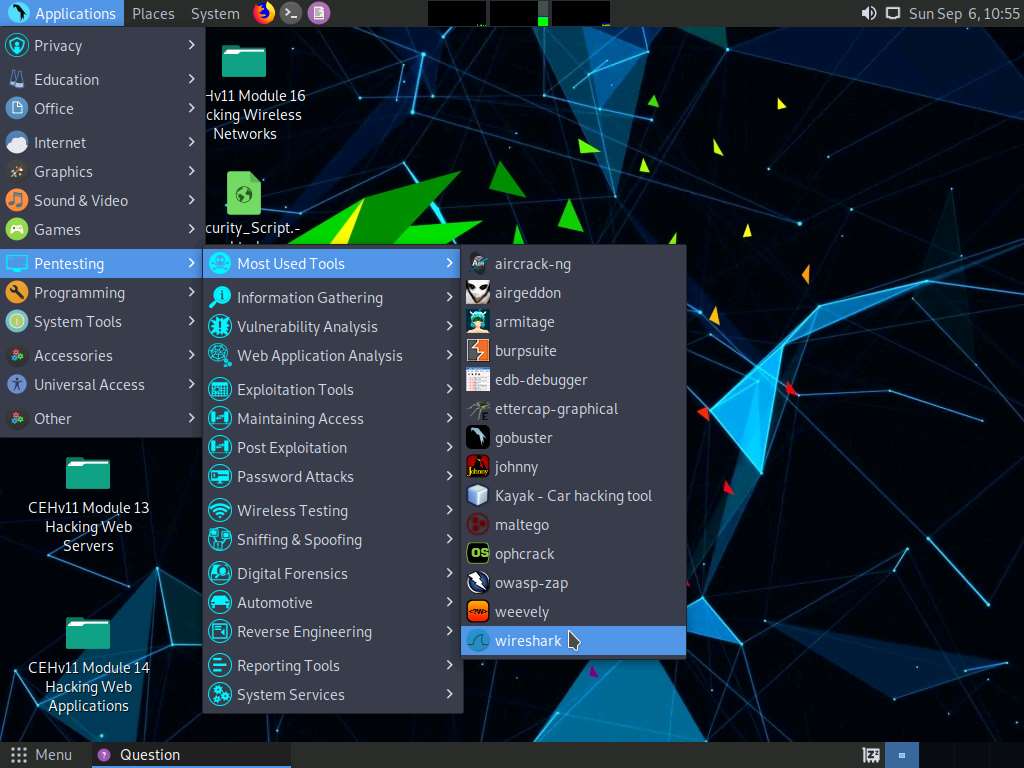This screenshot has height=768, width=1024.
Task: Open the Places menu
Action: (152, 13)
